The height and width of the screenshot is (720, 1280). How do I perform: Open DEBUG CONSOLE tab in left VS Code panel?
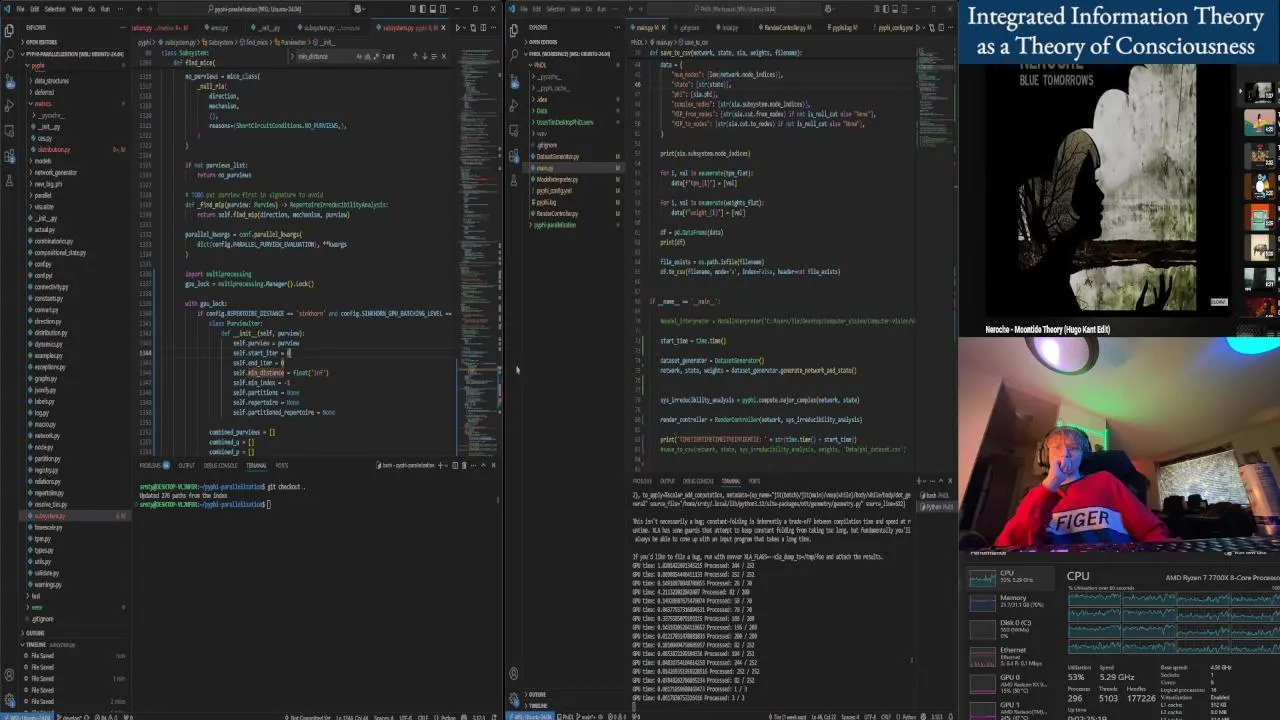pos(221,465)
